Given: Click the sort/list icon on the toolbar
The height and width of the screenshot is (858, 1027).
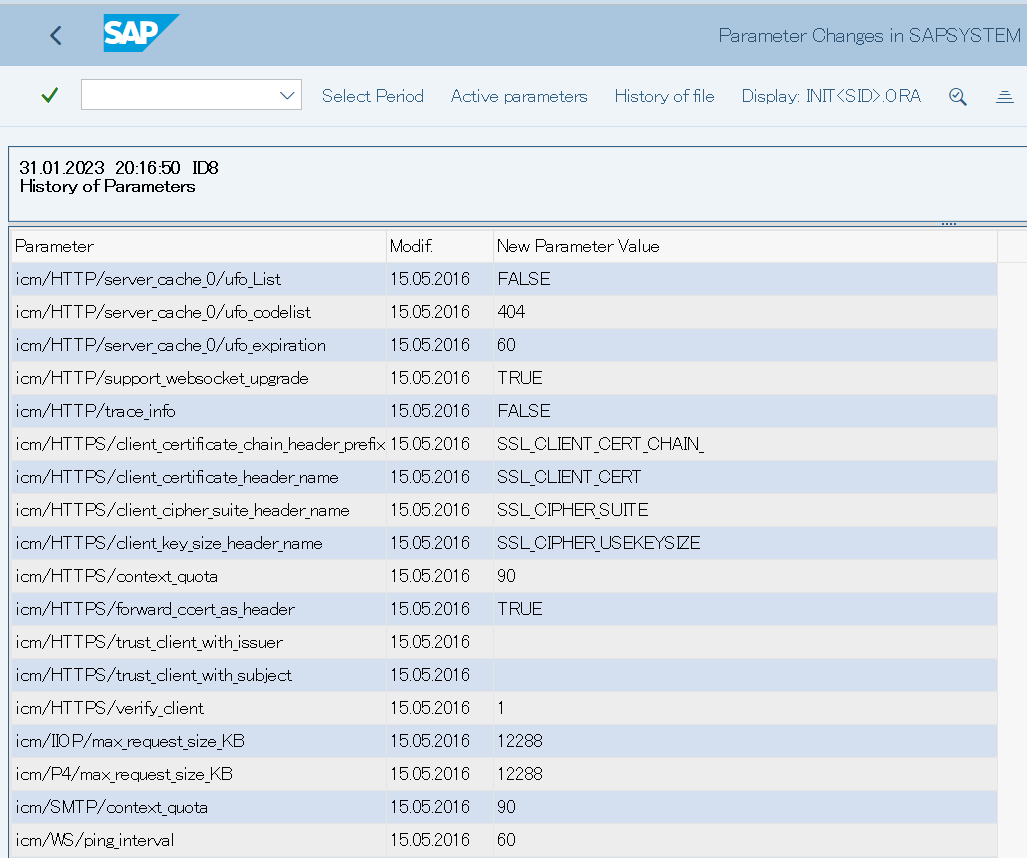Looking at the screenshot, I should coord(1004,96).
